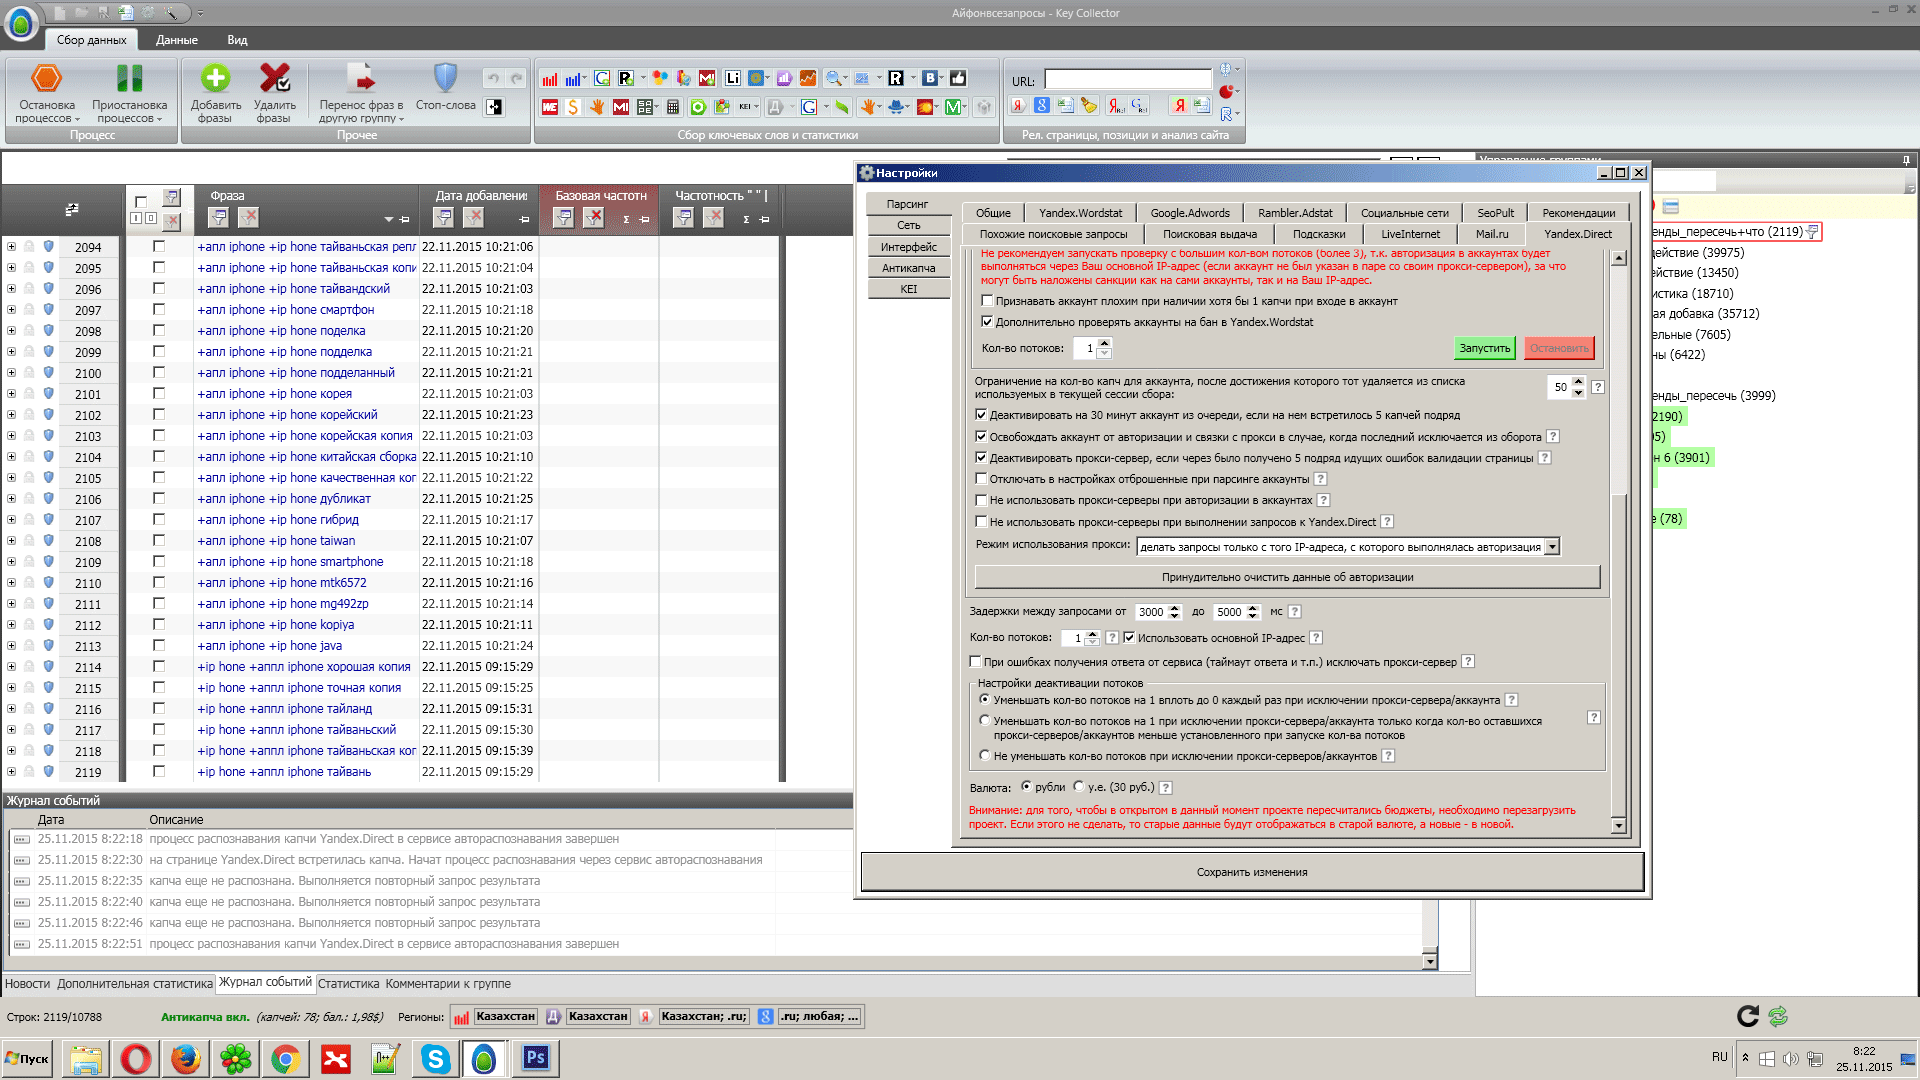Viewport: 1920px width, 1080px height.
Task: Open the Стоп-слова shield tool
Action: (x=445, y=79)
